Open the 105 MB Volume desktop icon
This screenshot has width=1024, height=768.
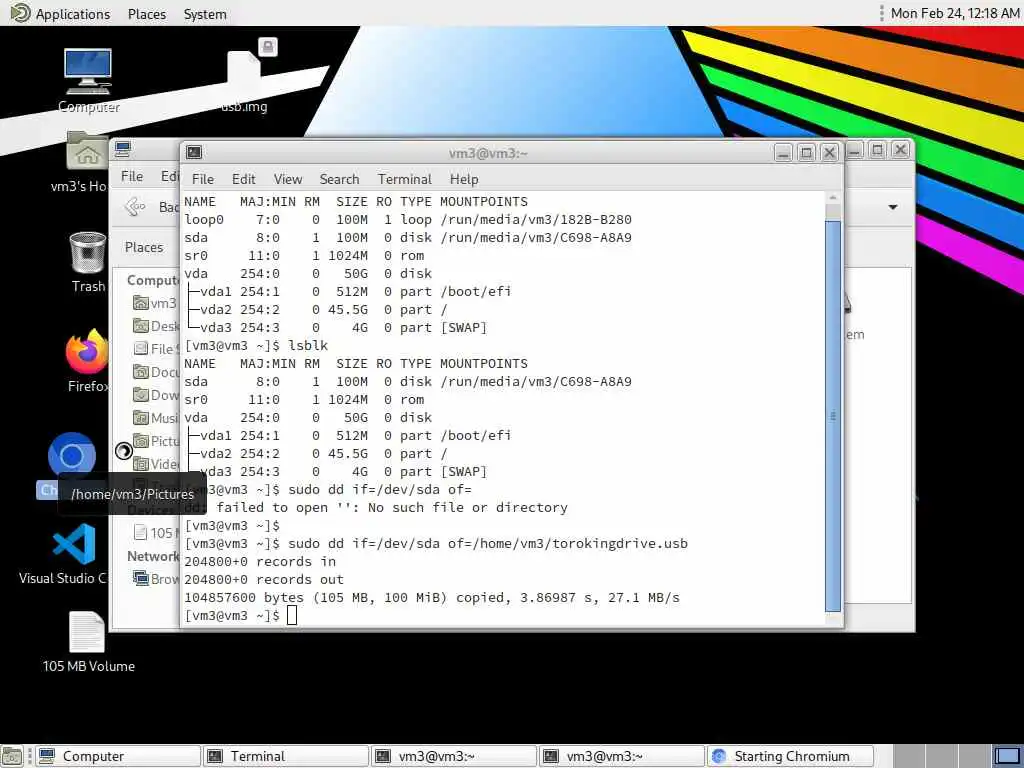coord(87,632)
